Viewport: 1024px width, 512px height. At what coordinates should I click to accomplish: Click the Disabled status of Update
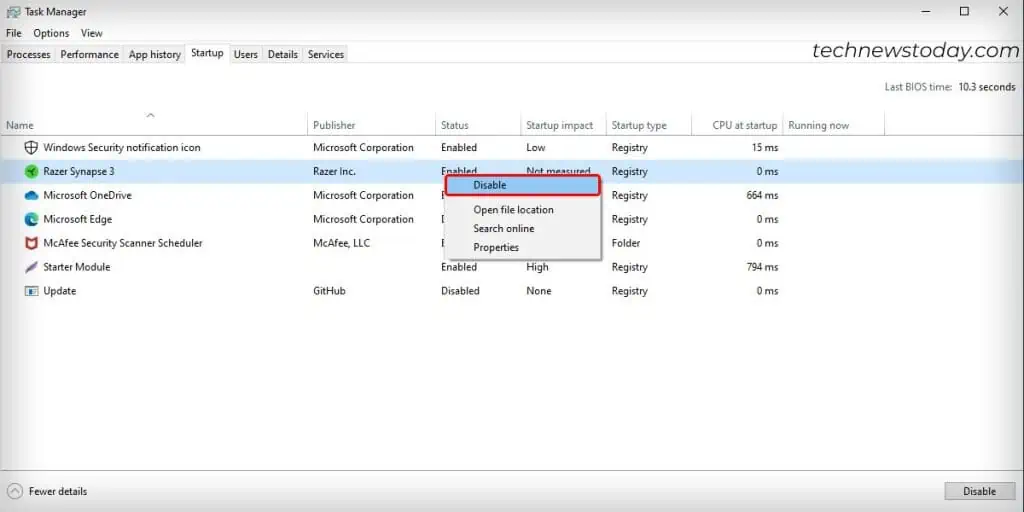point(460,291)
